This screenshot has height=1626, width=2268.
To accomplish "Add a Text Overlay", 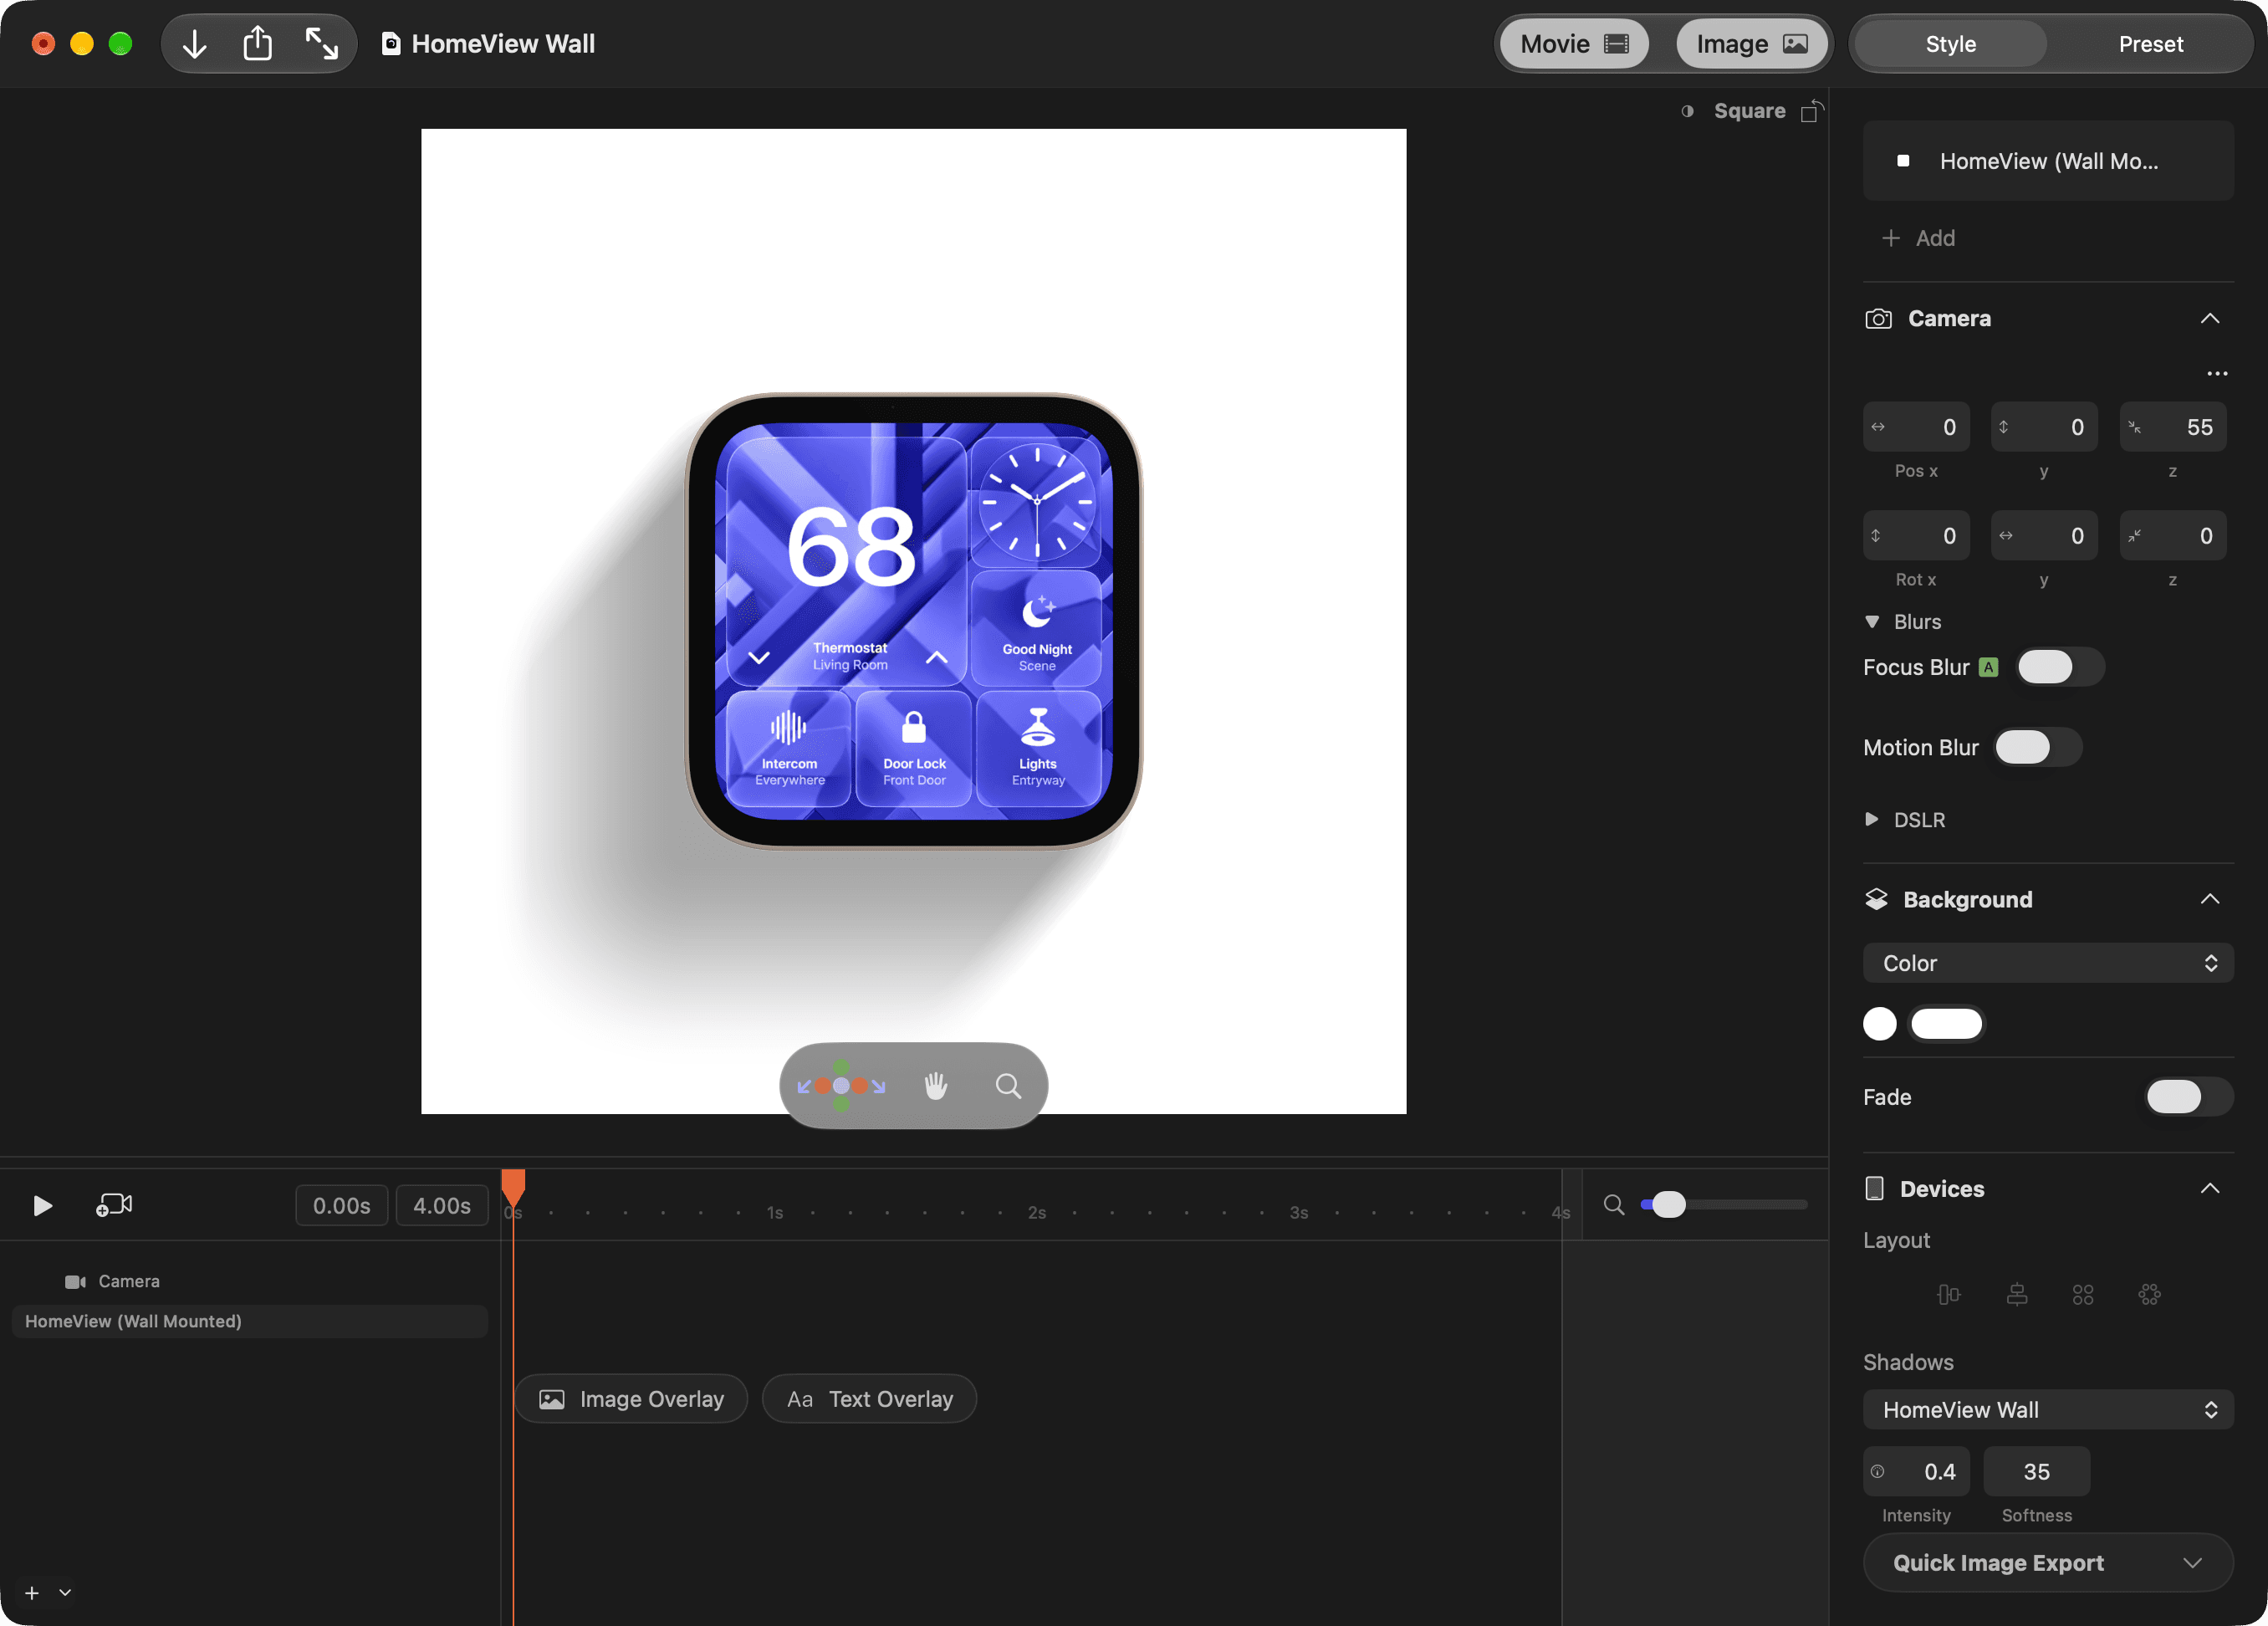I will (869, 1399).
